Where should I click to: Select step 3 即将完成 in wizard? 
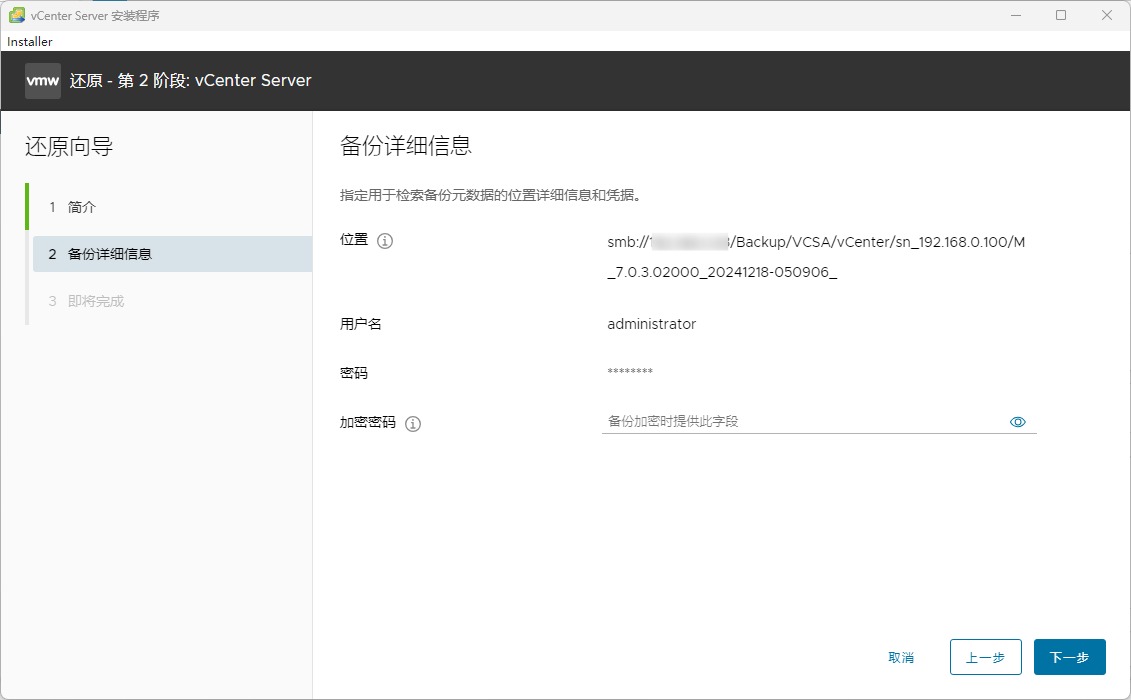[96, 301]
